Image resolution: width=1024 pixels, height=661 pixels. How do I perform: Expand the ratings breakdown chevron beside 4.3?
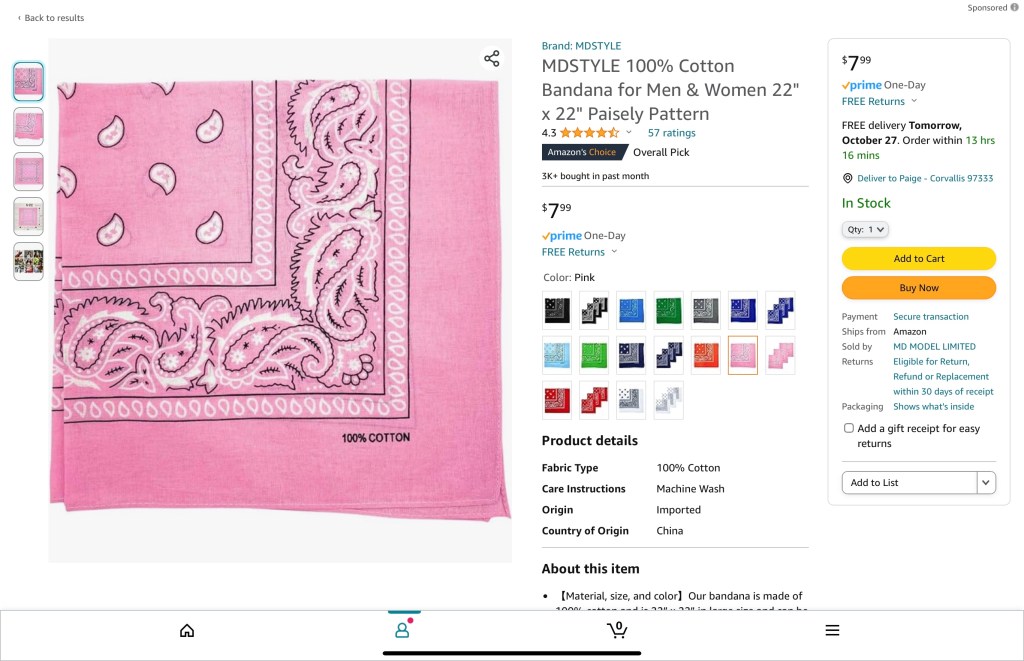tap(629, 133)
